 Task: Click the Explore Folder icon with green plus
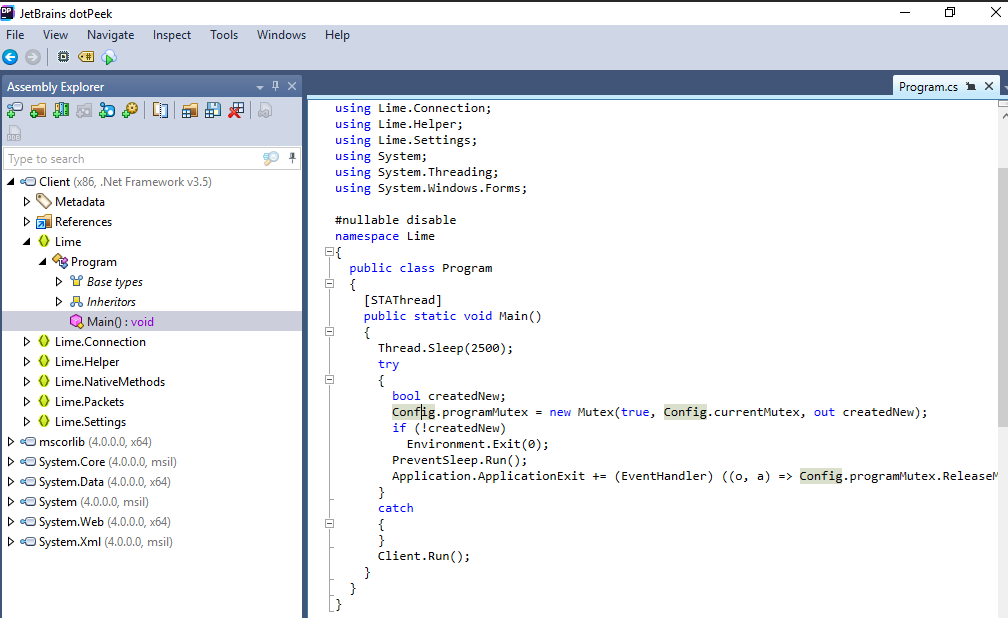tap(38, 110)
